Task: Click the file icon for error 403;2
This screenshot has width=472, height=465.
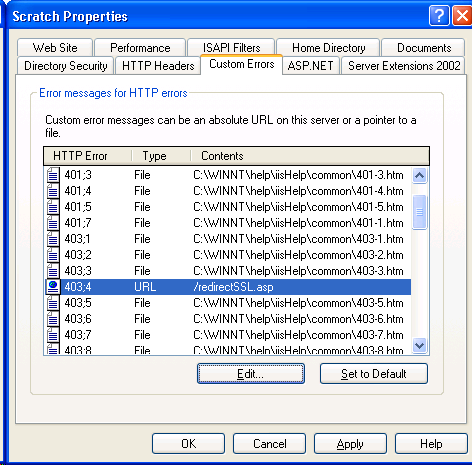Action: [x=53, y=255]
